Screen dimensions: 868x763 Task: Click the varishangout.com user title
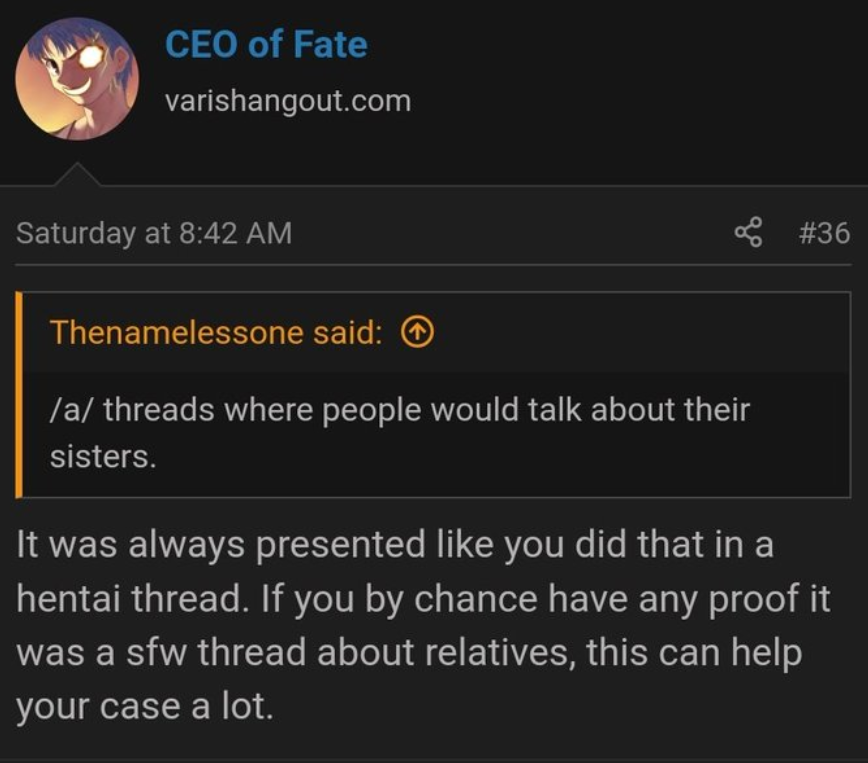pos(288,101)
